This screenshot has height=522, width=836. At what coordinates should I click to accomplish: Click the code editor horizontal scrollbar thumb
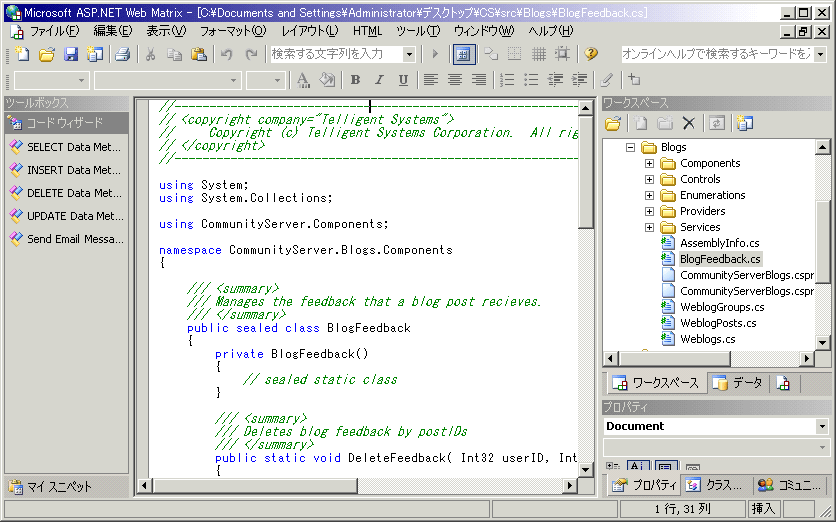[255, 486]
